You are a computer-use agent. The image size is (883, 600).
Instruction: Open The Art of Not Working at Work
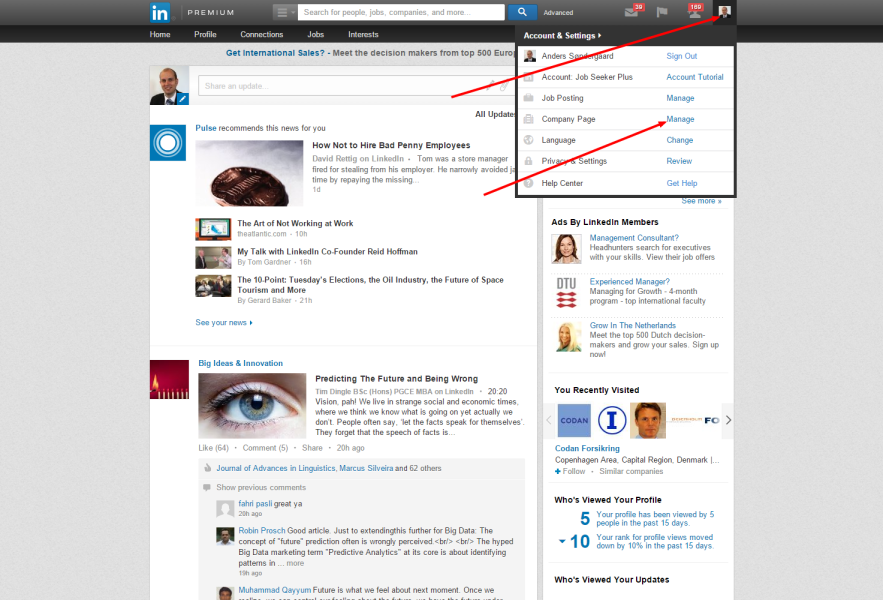[295, 223]
